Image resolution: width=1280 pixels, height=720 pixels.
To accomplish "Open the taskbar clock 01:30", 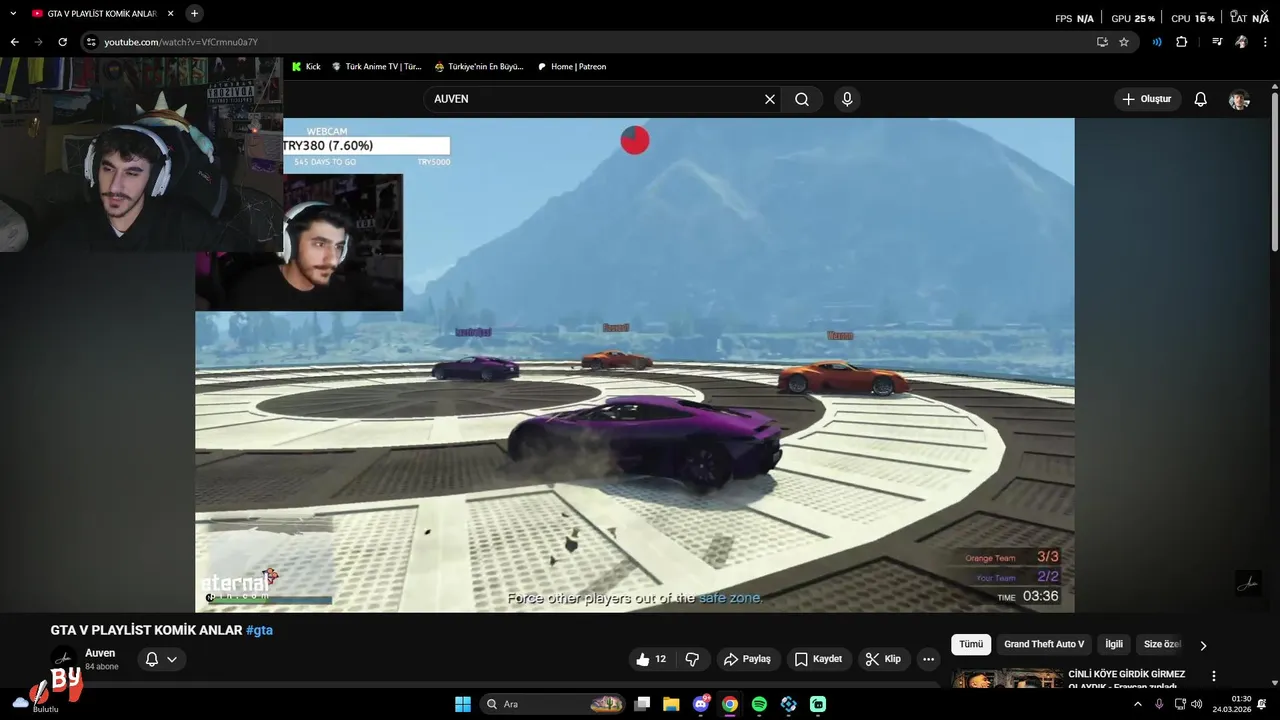I will pos(1232,704).
